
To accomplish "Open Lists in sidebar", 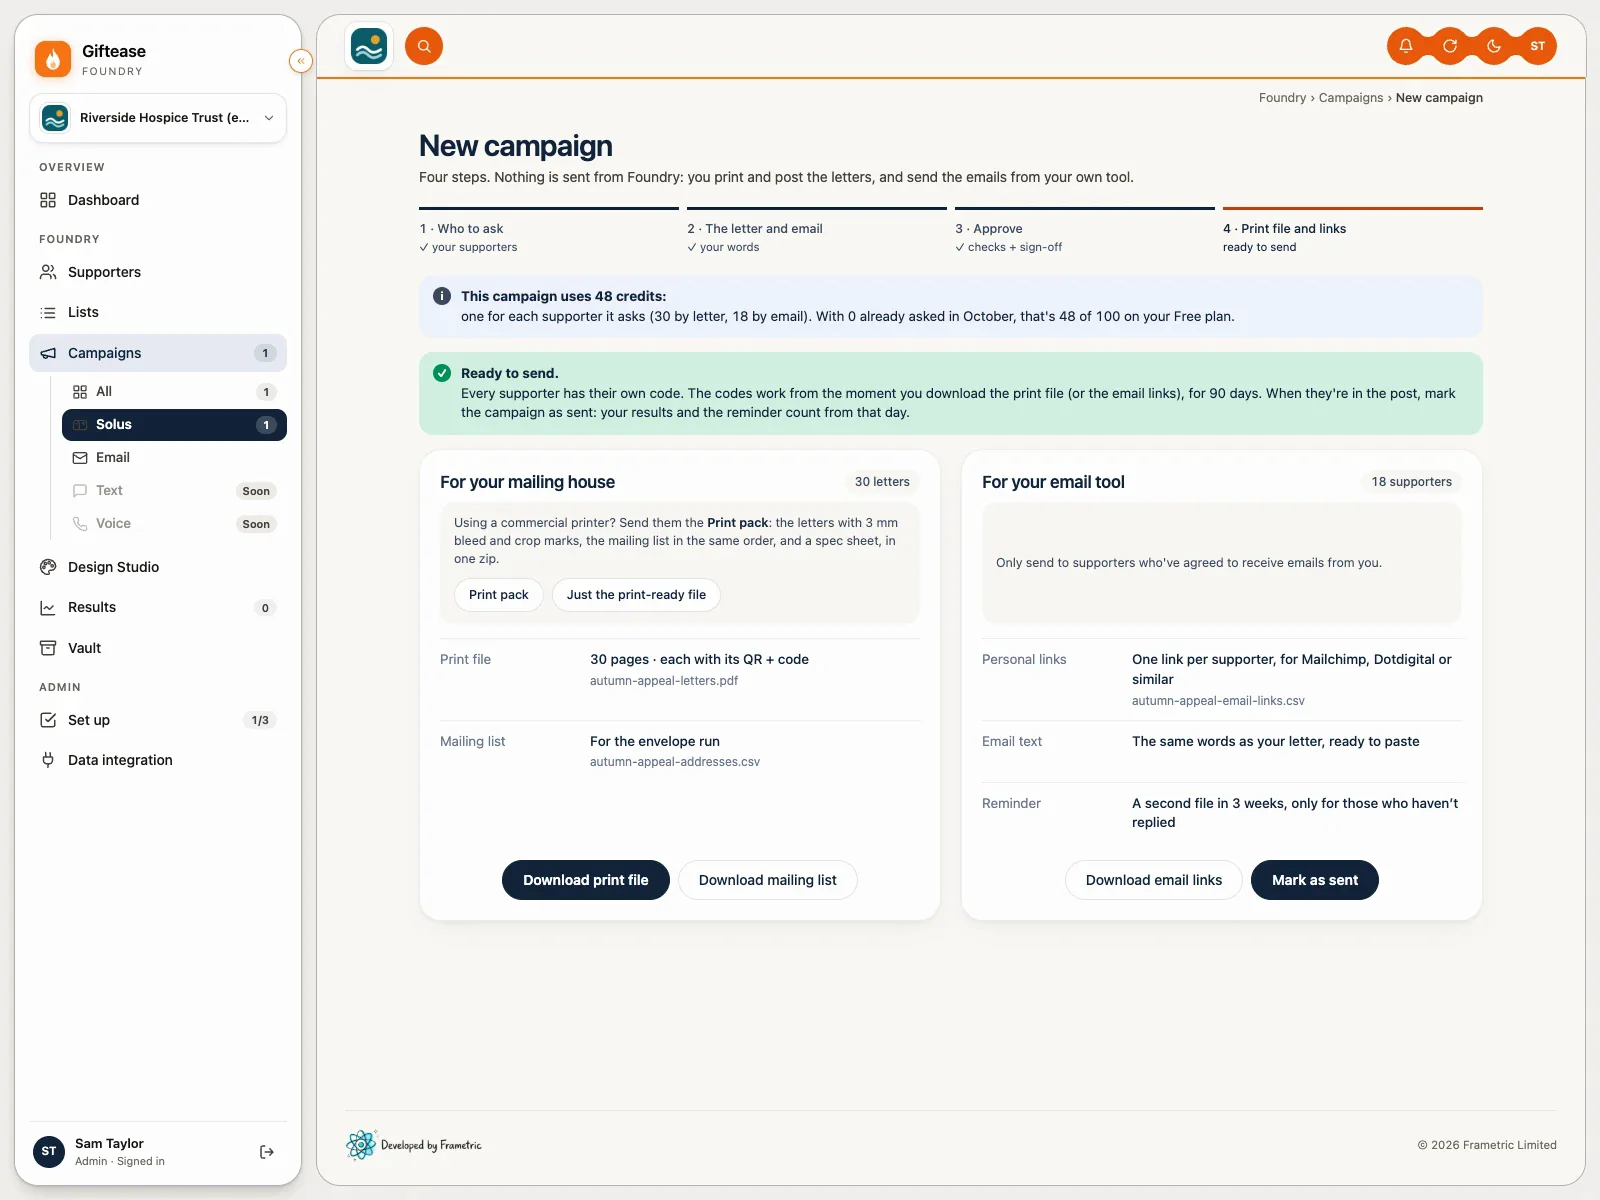I will click(158, 312).
